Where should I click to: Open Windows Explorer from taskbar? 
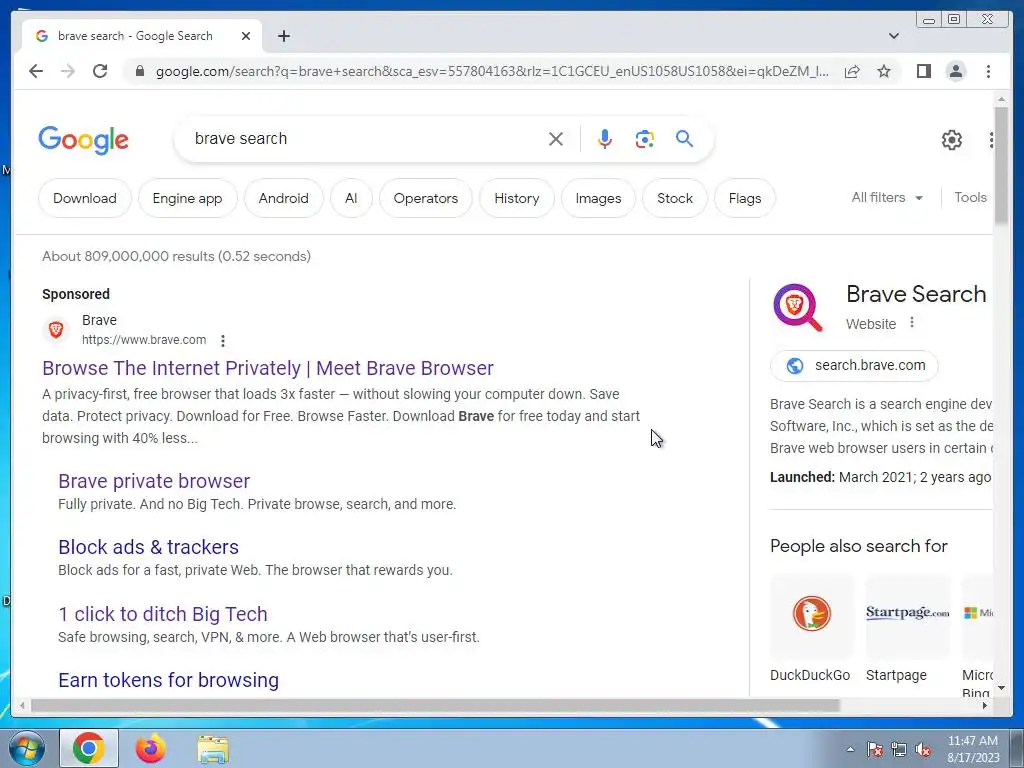213,749
